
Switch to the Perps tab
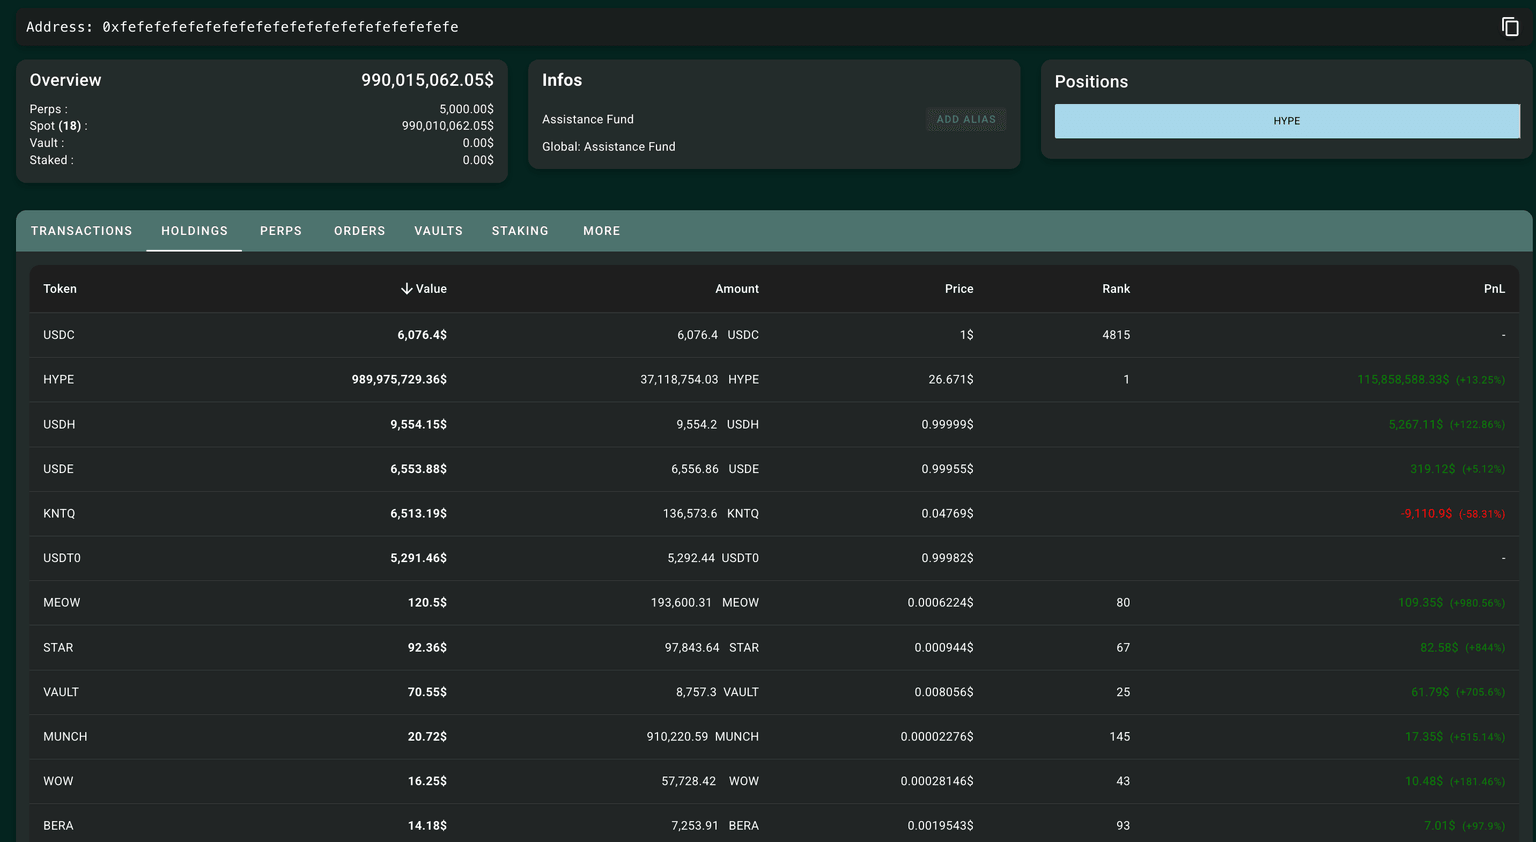coord(281,231)
